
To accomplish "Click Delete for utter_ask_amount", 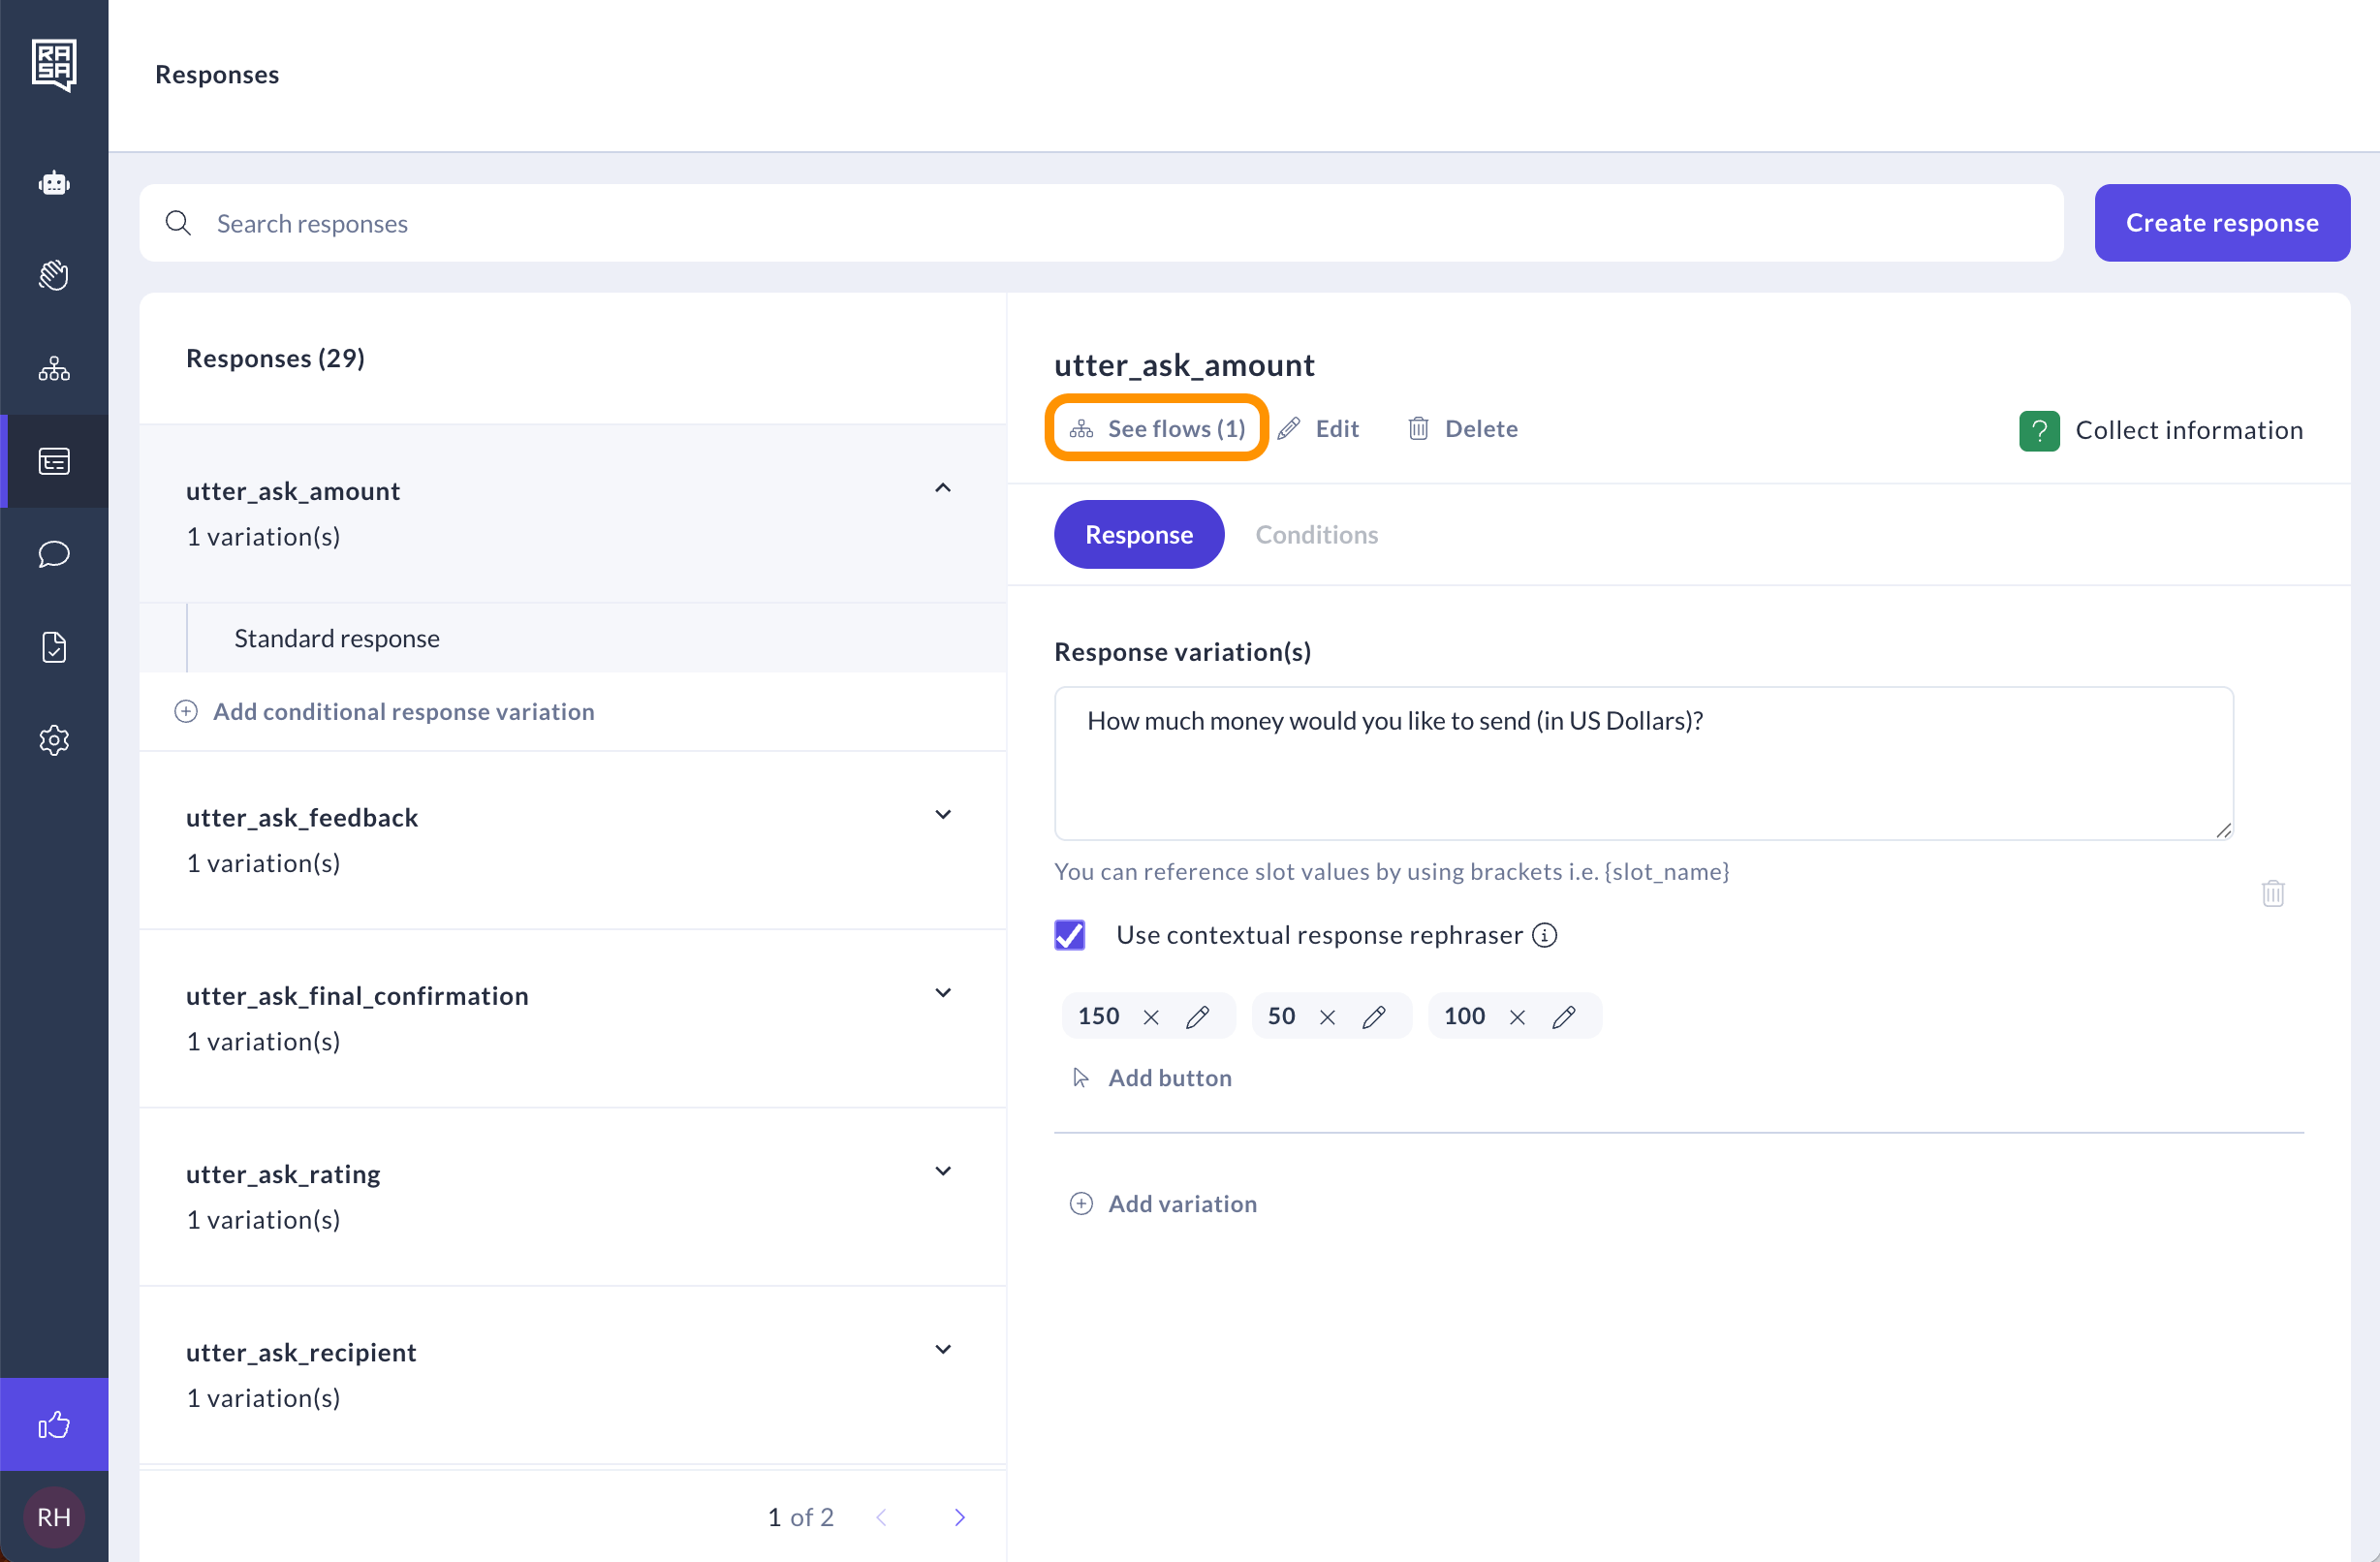I will [x=1462, y=429].
